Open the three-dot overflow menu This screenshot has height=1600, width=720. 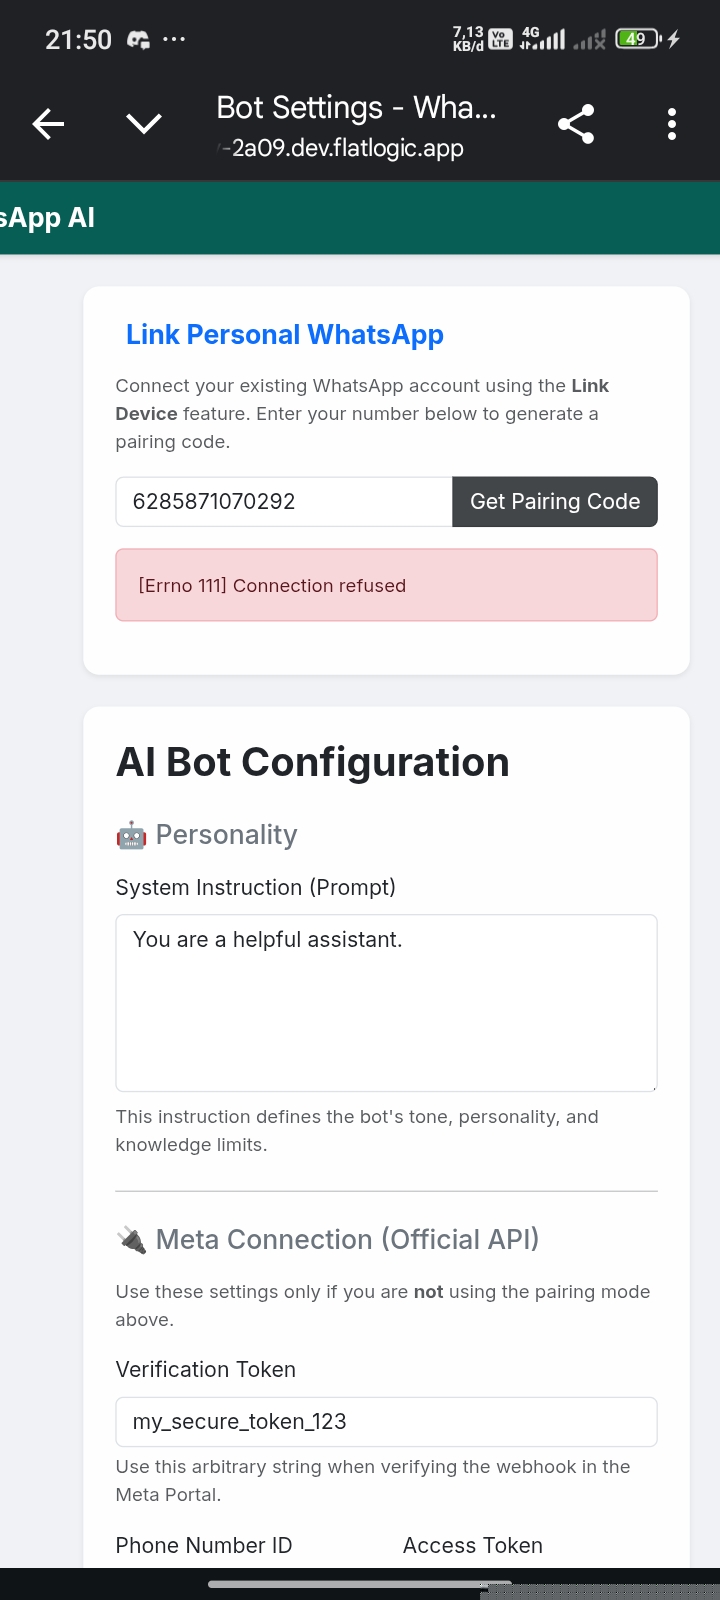pos(672,124)
